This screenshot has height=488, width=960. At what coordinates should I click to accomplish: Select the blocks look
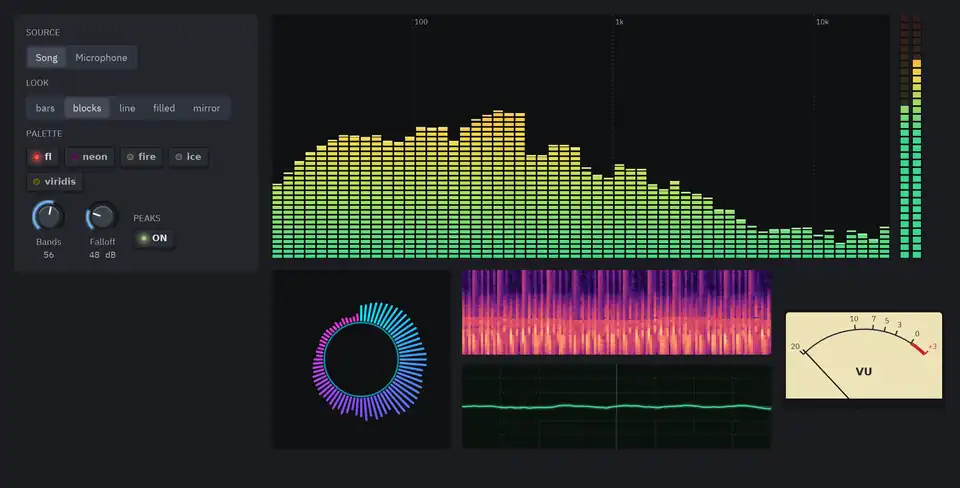(87, 108)
